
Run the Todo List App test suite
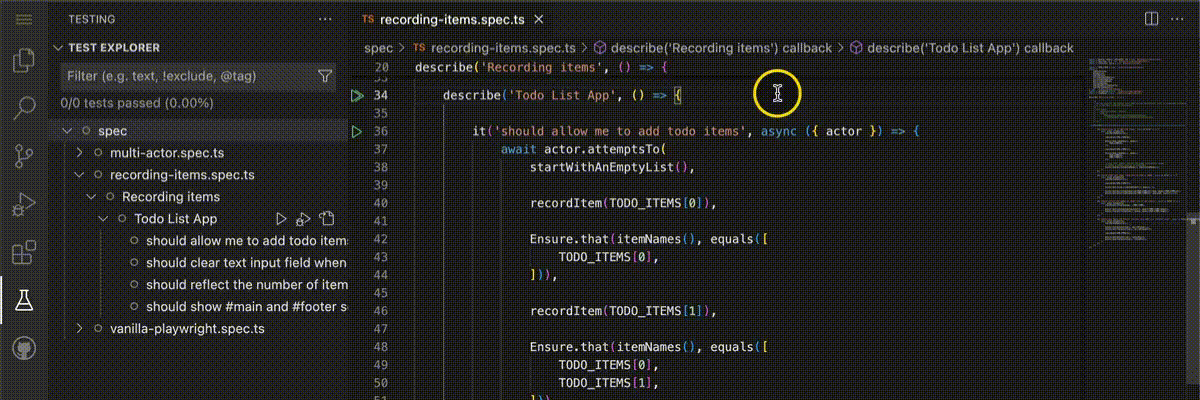pos(281,219)
